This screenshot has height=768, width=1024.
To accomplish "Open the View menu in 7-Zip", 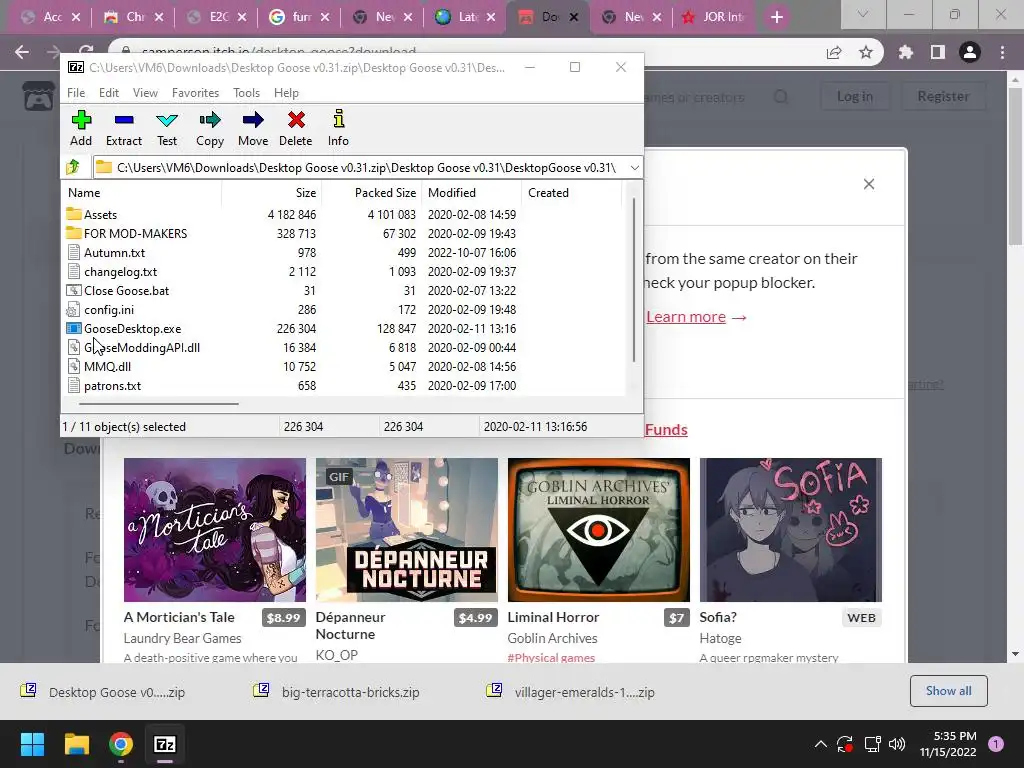I will click(145, 93).
